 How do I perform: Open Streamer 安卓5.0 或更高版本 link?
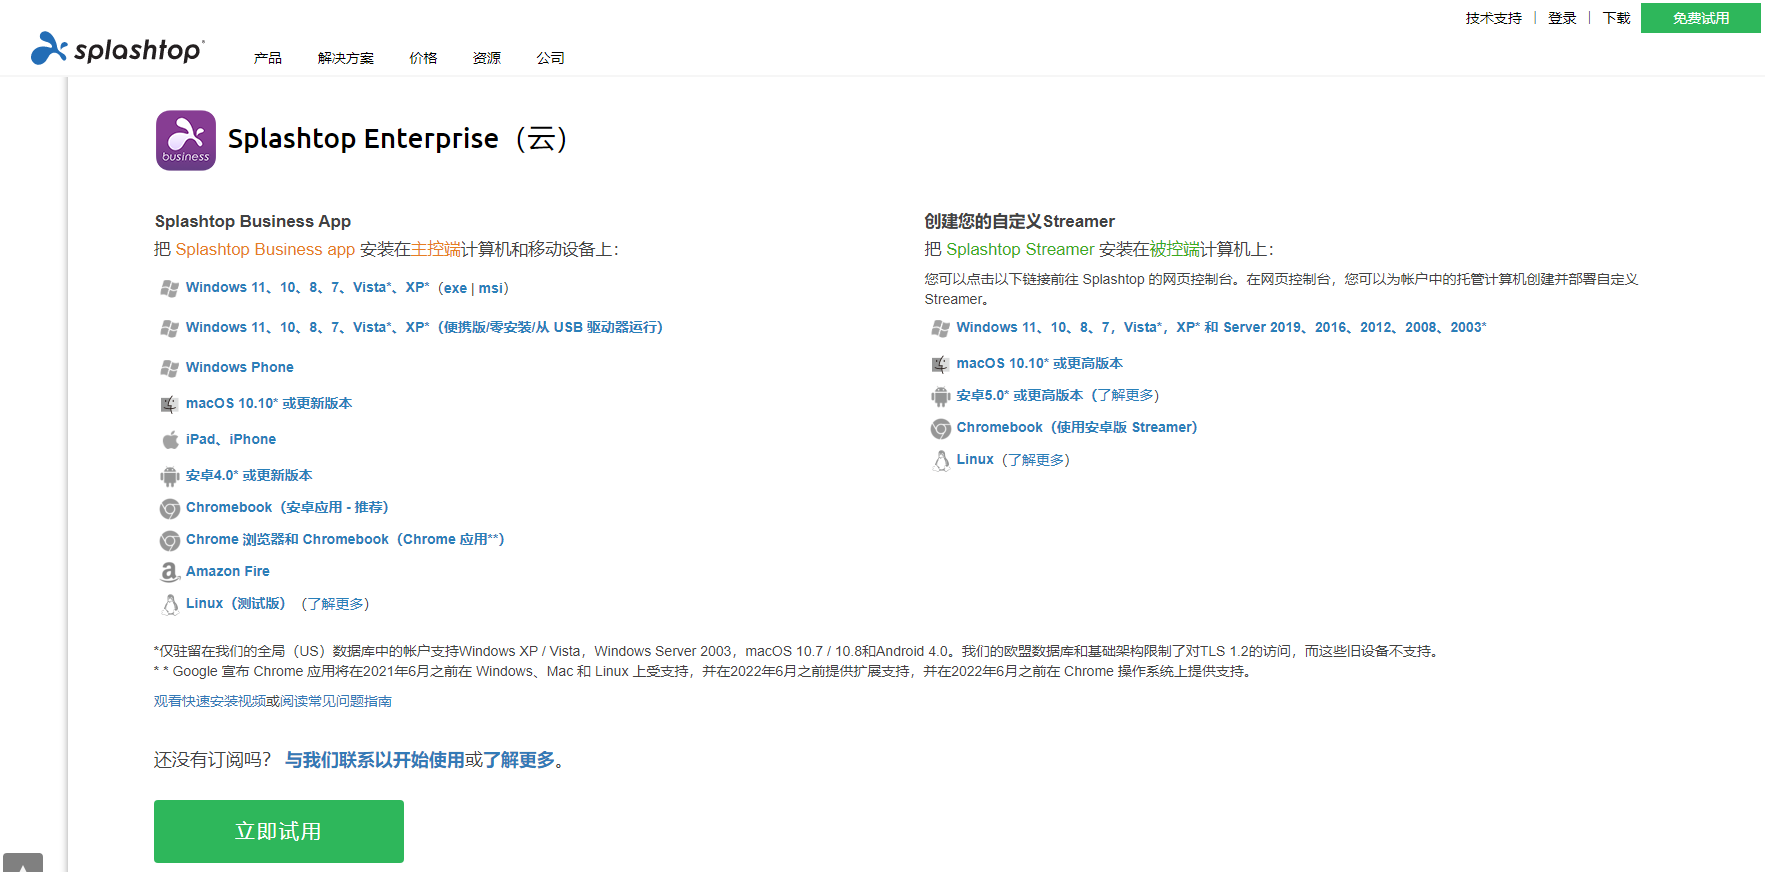[x=1020, y=395]
